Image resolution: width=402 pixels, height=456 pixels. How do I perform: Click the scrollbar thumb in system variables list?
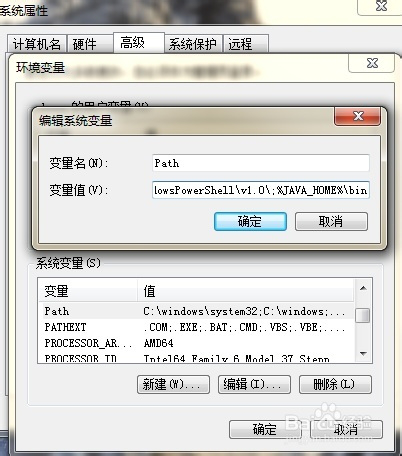coord(362,315)
